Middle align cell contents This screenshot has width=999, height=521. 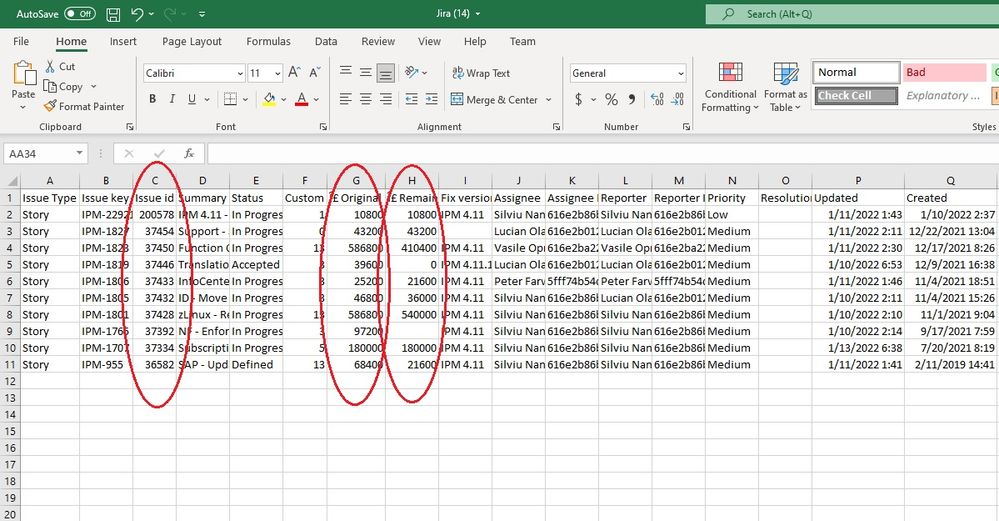pyautogui.click(x=366, y=72)
